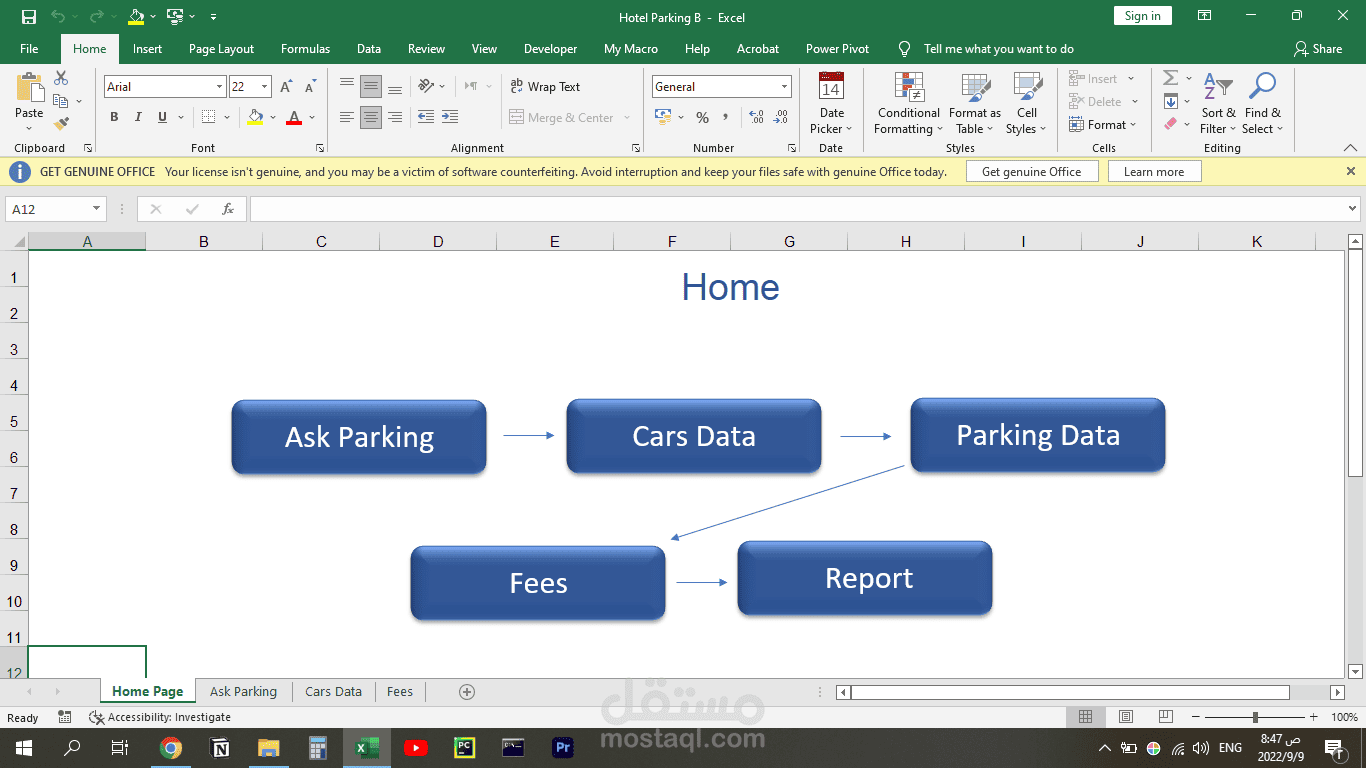Click the zoom slider in status bar
Screen dimensions: 1366x768
[1255, 717]
